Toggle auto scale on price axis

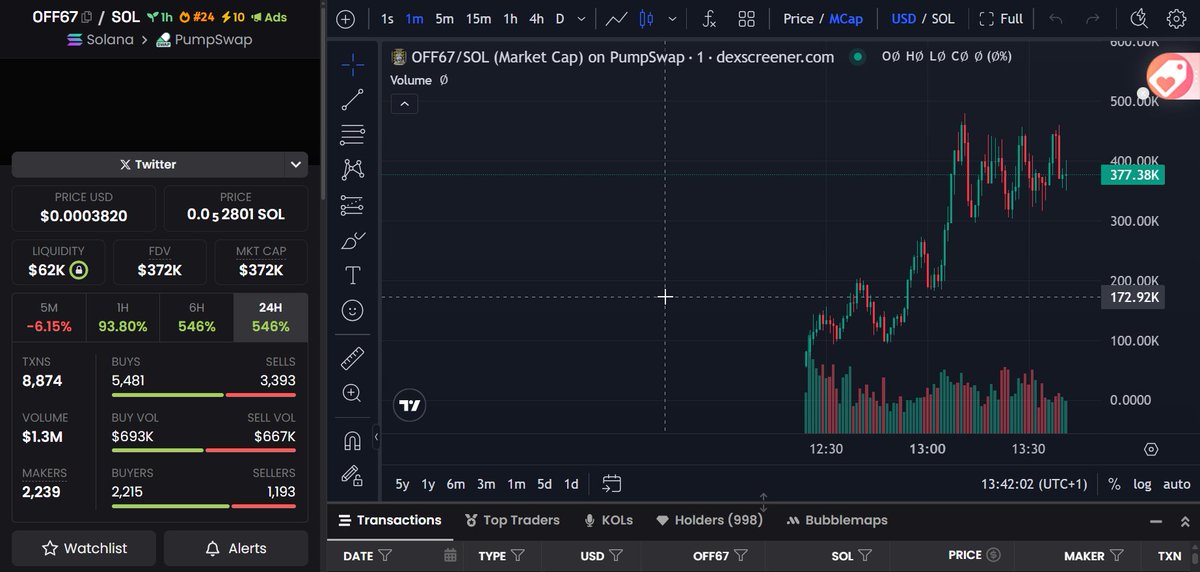[1176, 484]
